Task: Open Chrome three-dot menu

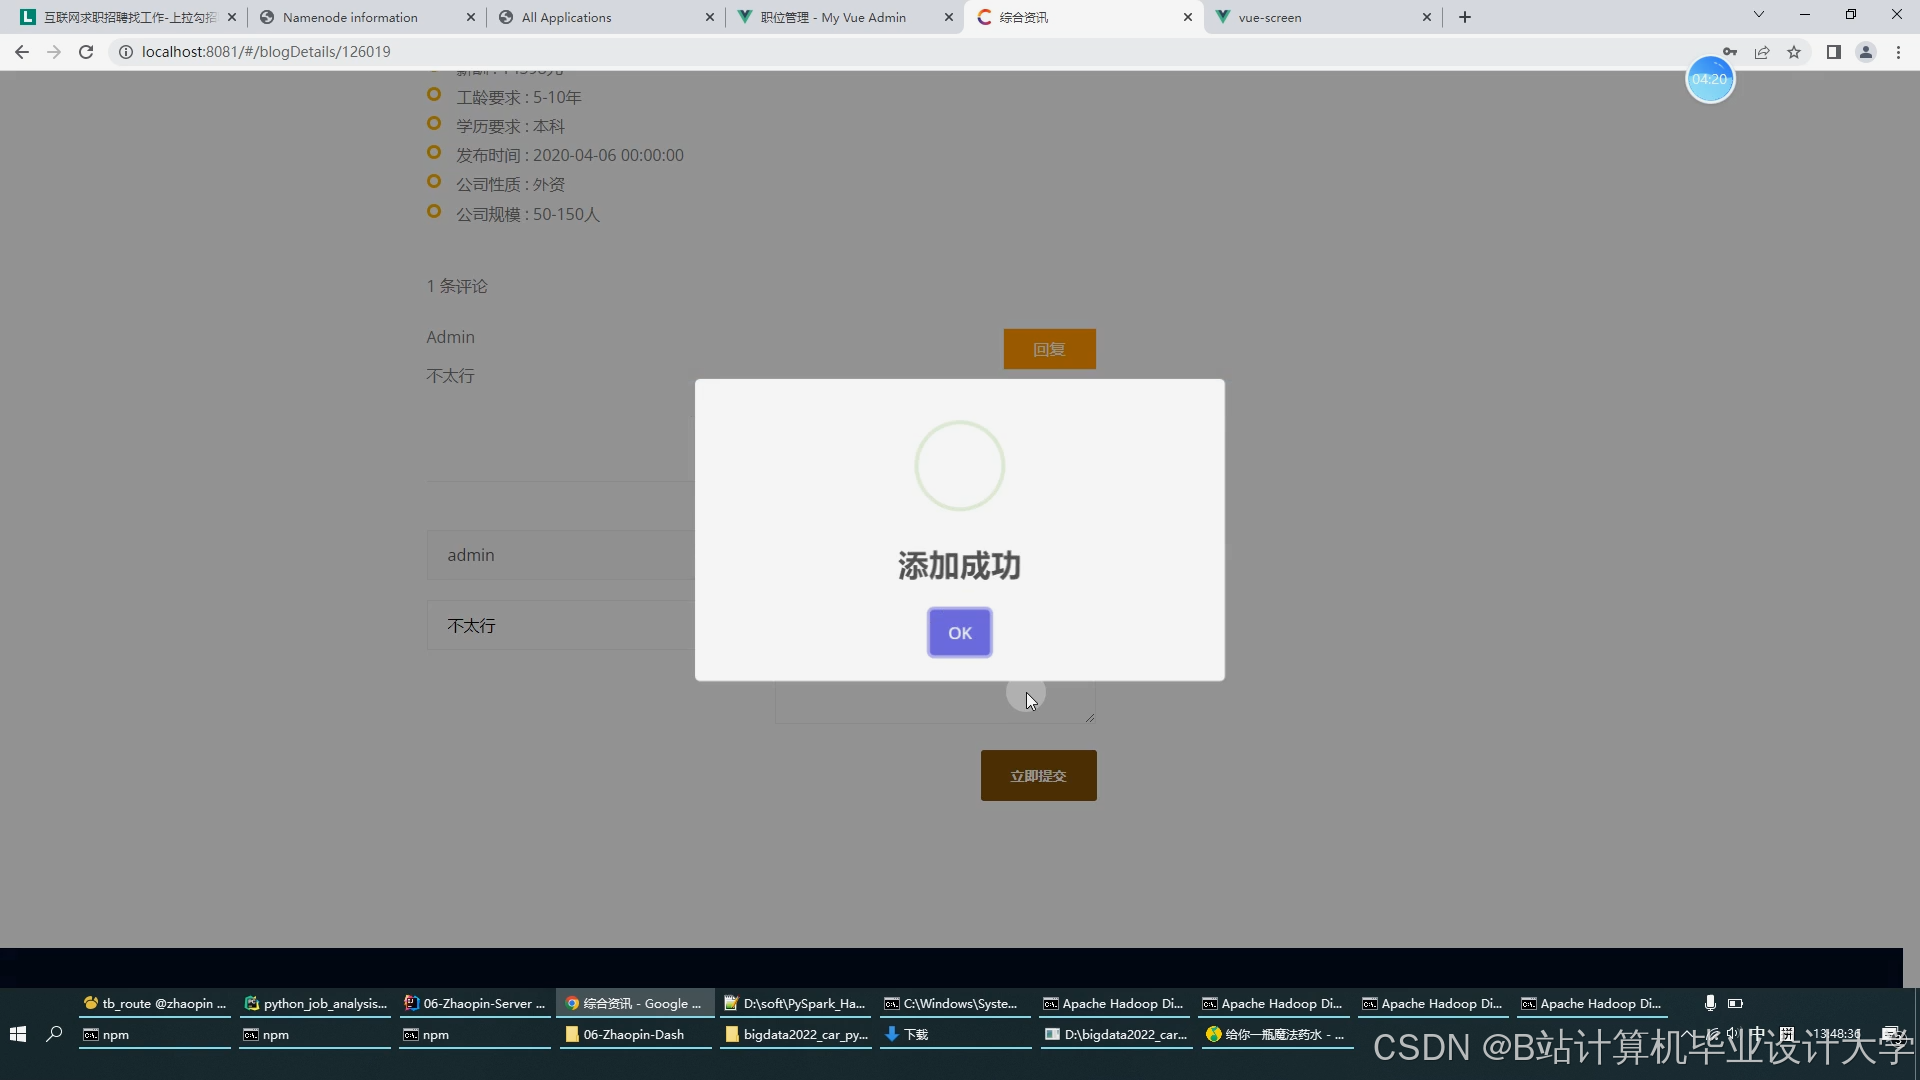Action: pos(1898,52)
